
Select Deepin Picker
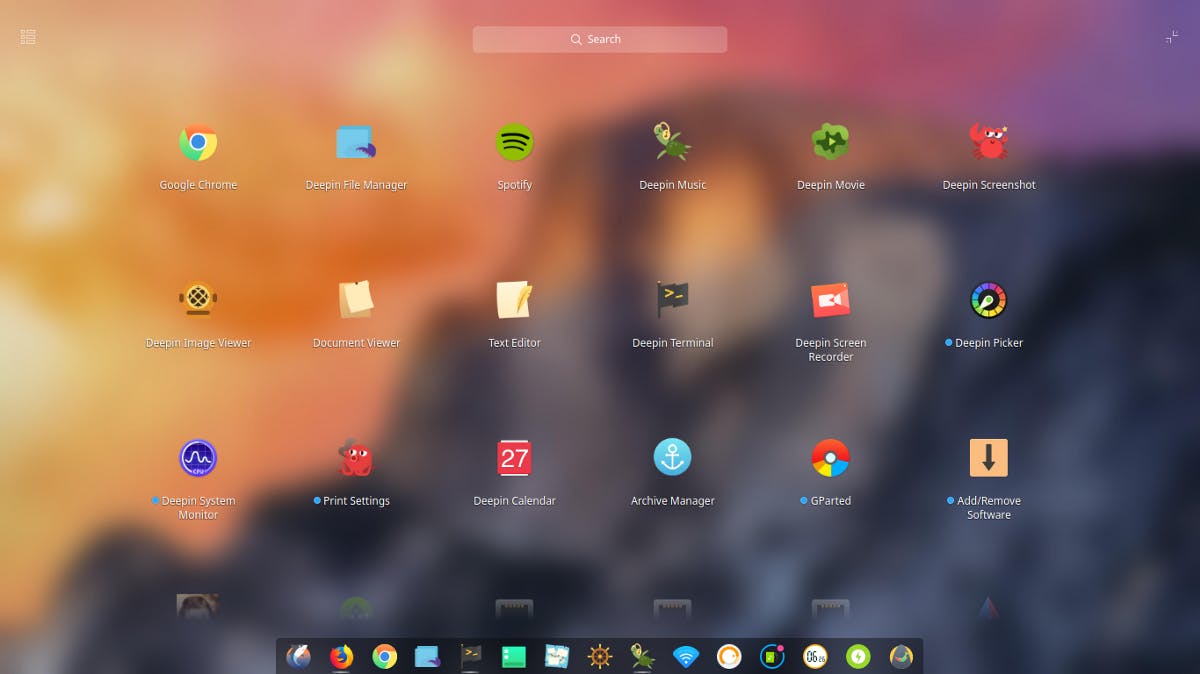click(x=988, y=300)
